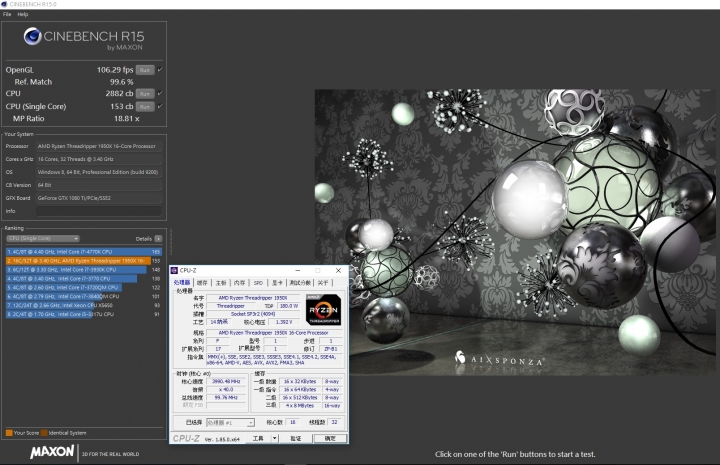Click the 99.6 % Ref. Match value
The image size is (720, 465).
pos(121,82)
